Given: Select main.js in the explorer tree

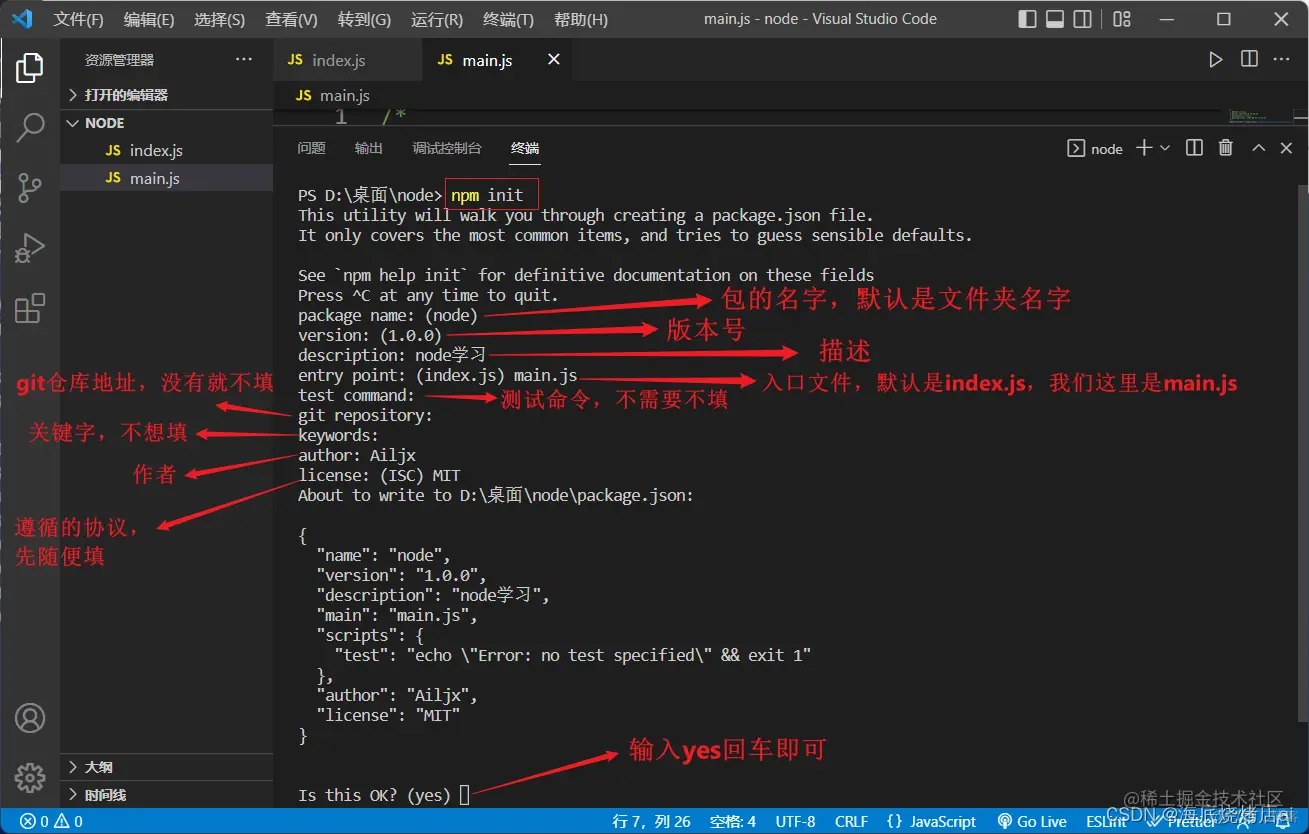Looking at the screenshot, I should [x=166, y=178].
